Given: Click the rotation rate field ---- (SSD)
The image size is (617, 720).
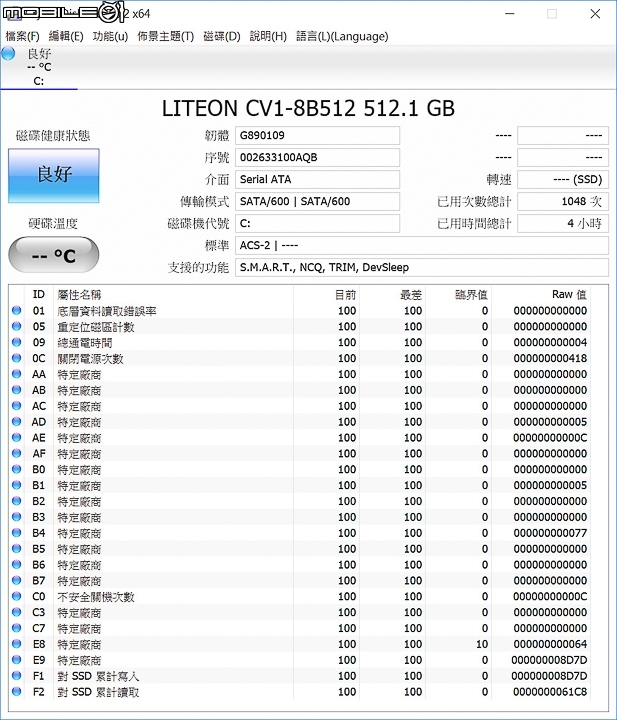Looking at the screenshot, I should 563,180.
